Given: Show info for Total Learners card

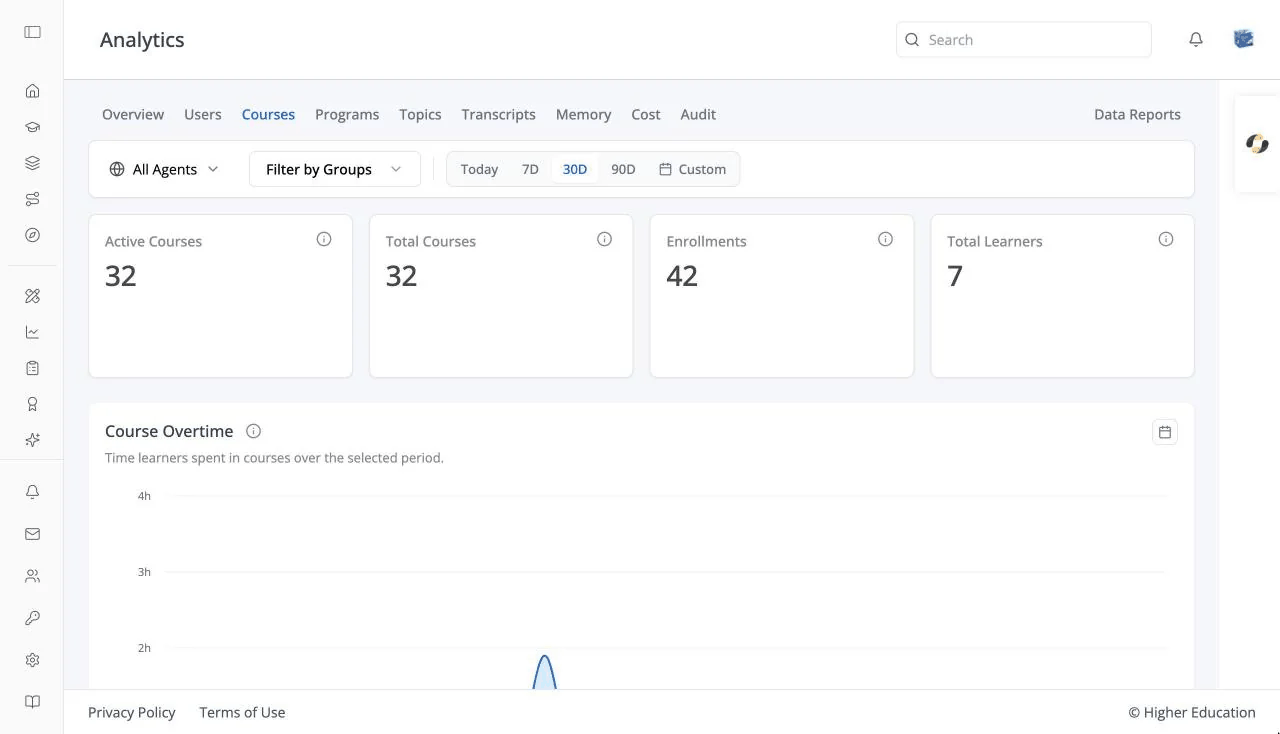Looking at the screenshot, I should tap(1166, 239).
